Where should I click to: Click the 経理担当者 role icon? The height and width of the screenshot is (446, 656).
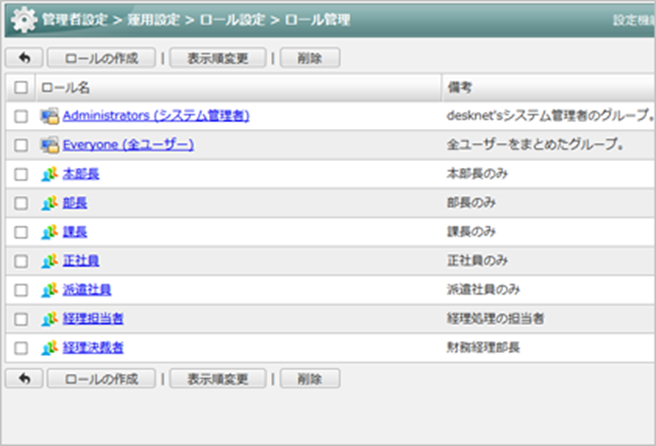(49, 319)
